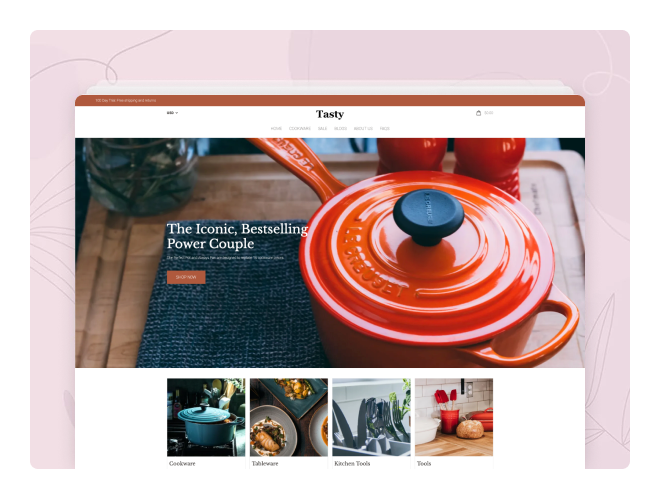Click the free shipping announcement bar text

point(125,101)
